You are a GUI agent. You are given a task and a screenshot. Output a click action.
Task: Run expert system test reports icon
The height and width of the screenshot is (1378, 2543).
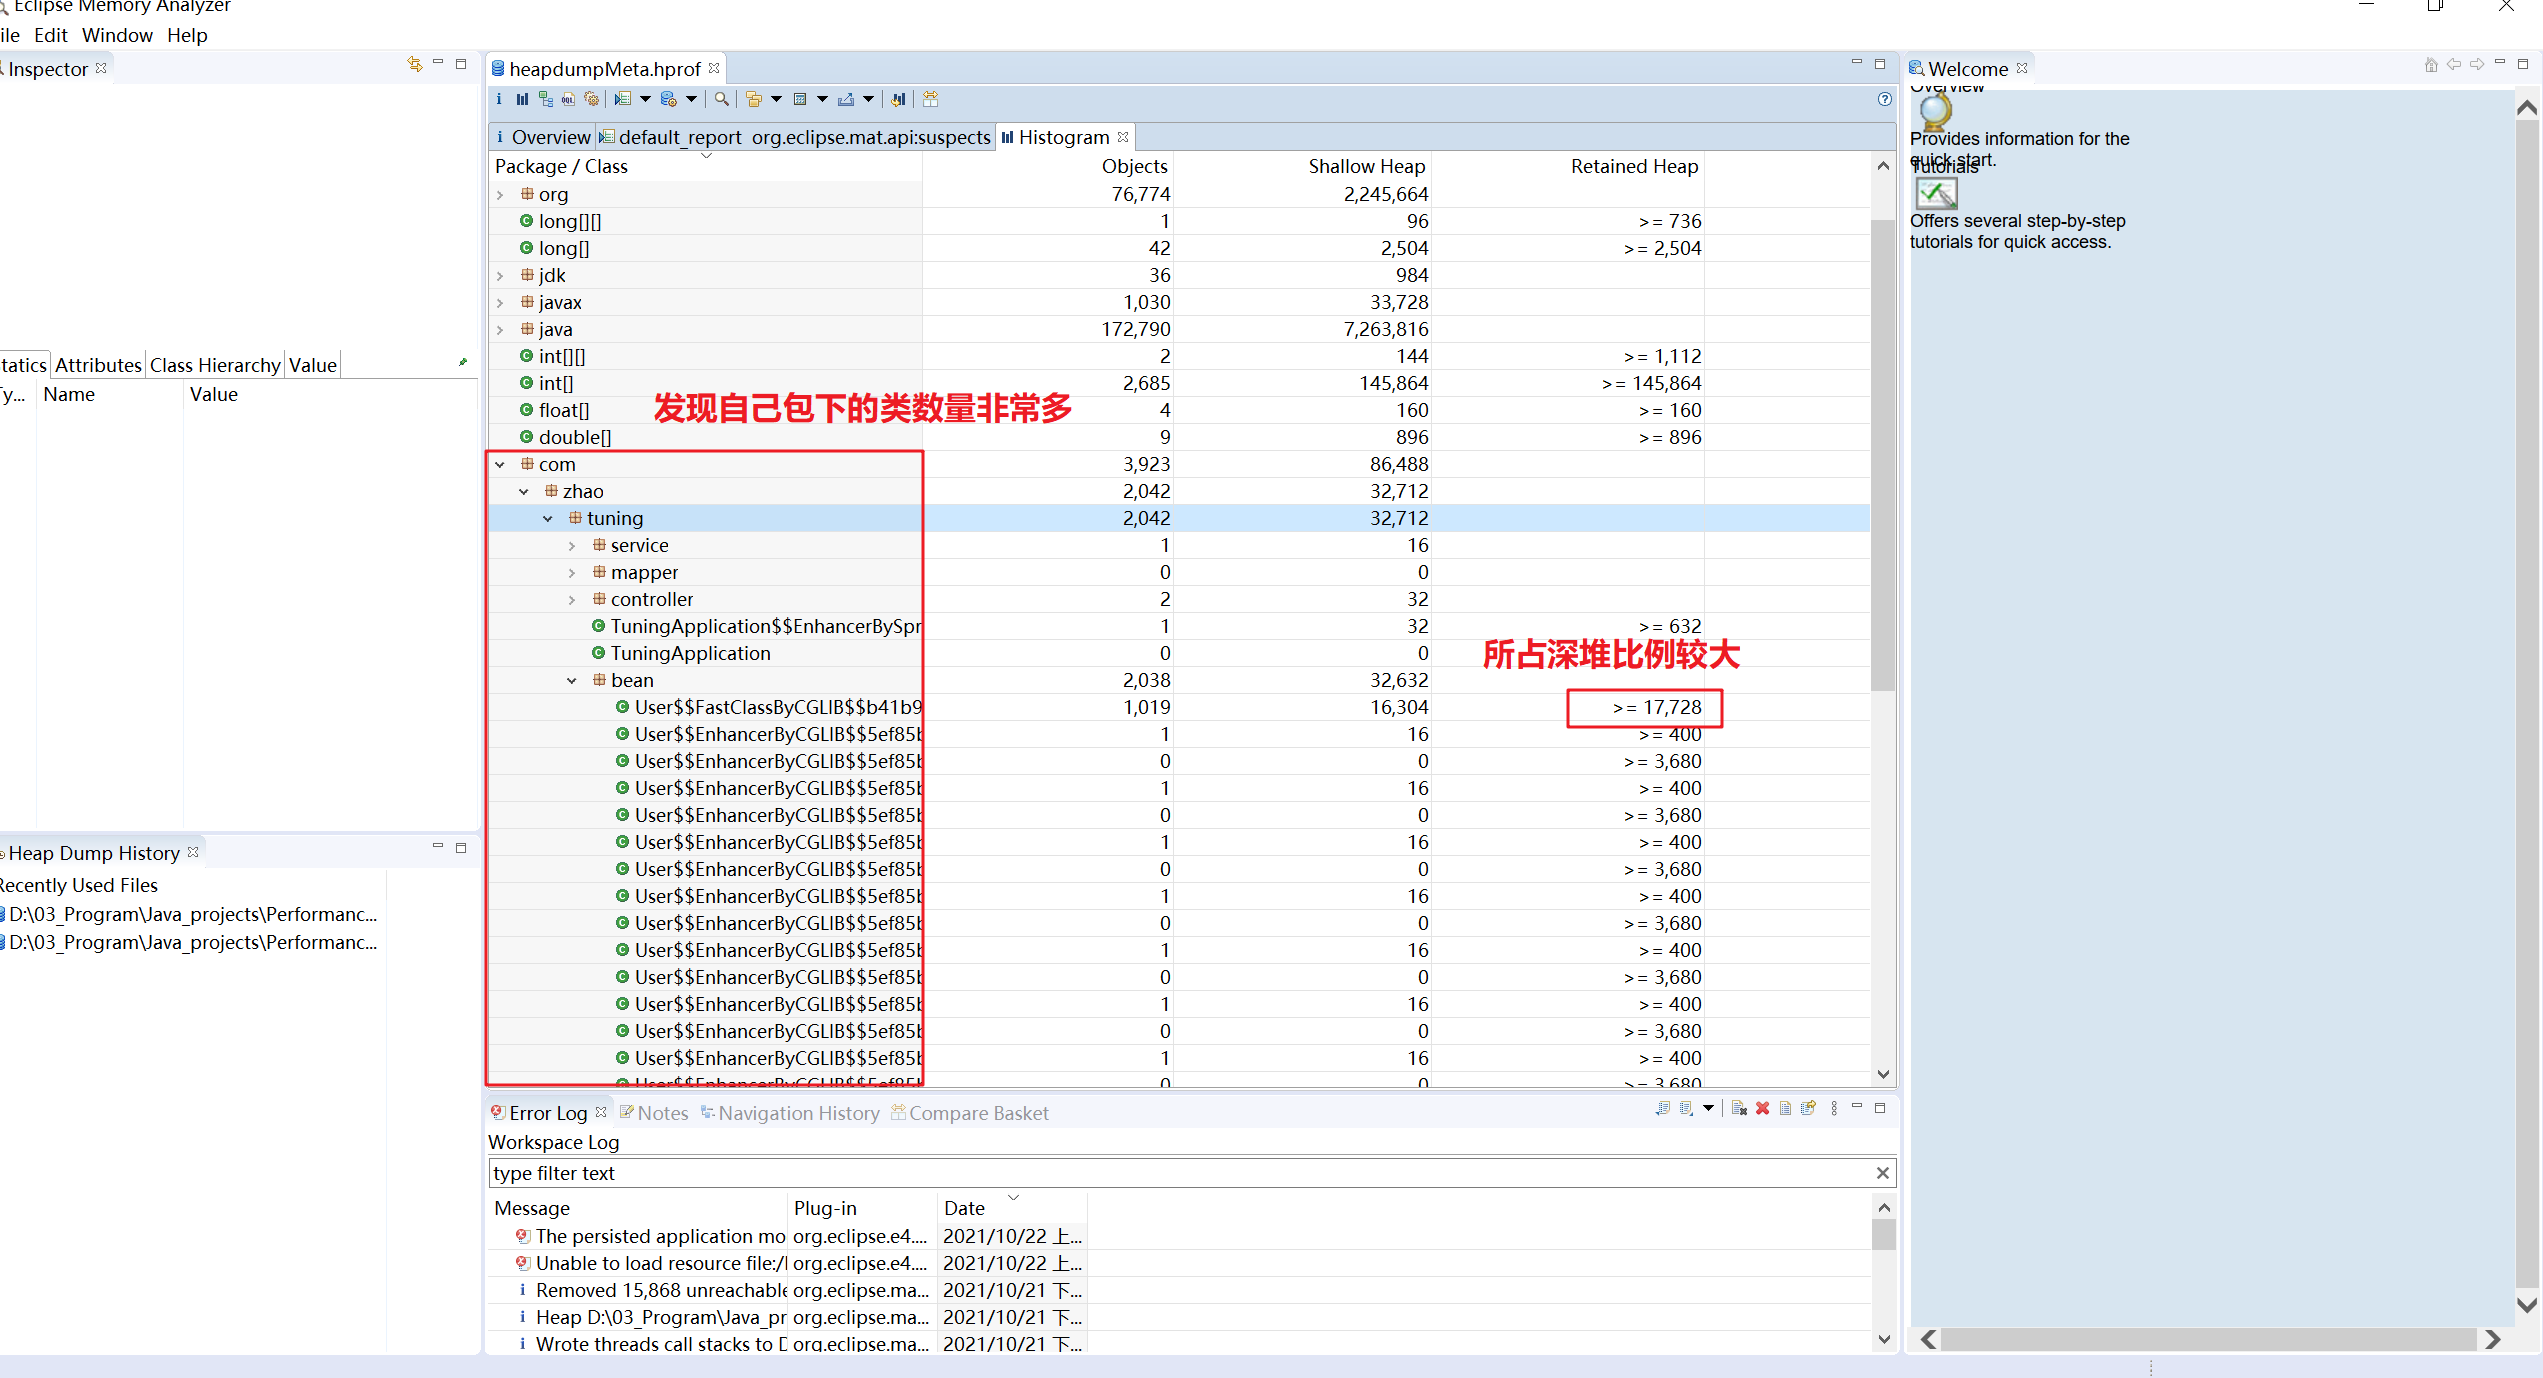point(623,99)
